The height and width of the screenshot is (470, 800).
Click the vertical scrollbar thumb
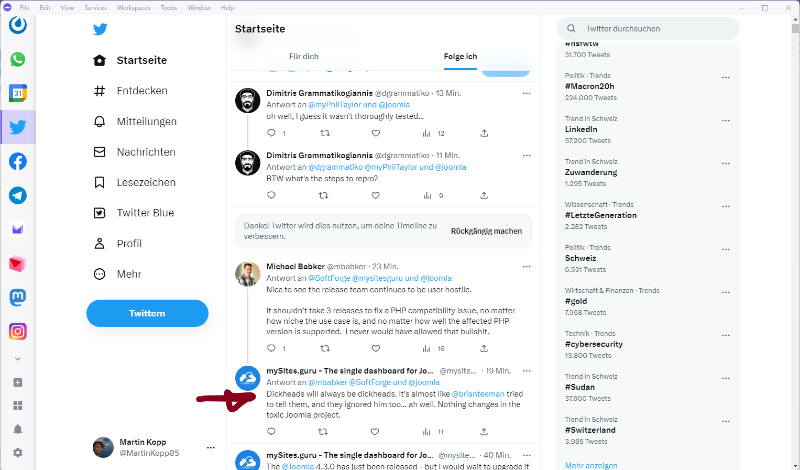795,28
